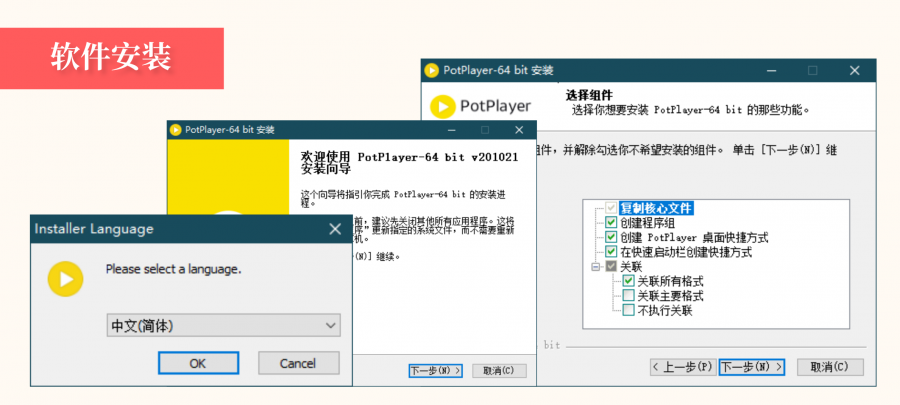Close the welcome wizard window
The width and height of the screenshot is (900, 405).
coord(519,130)
